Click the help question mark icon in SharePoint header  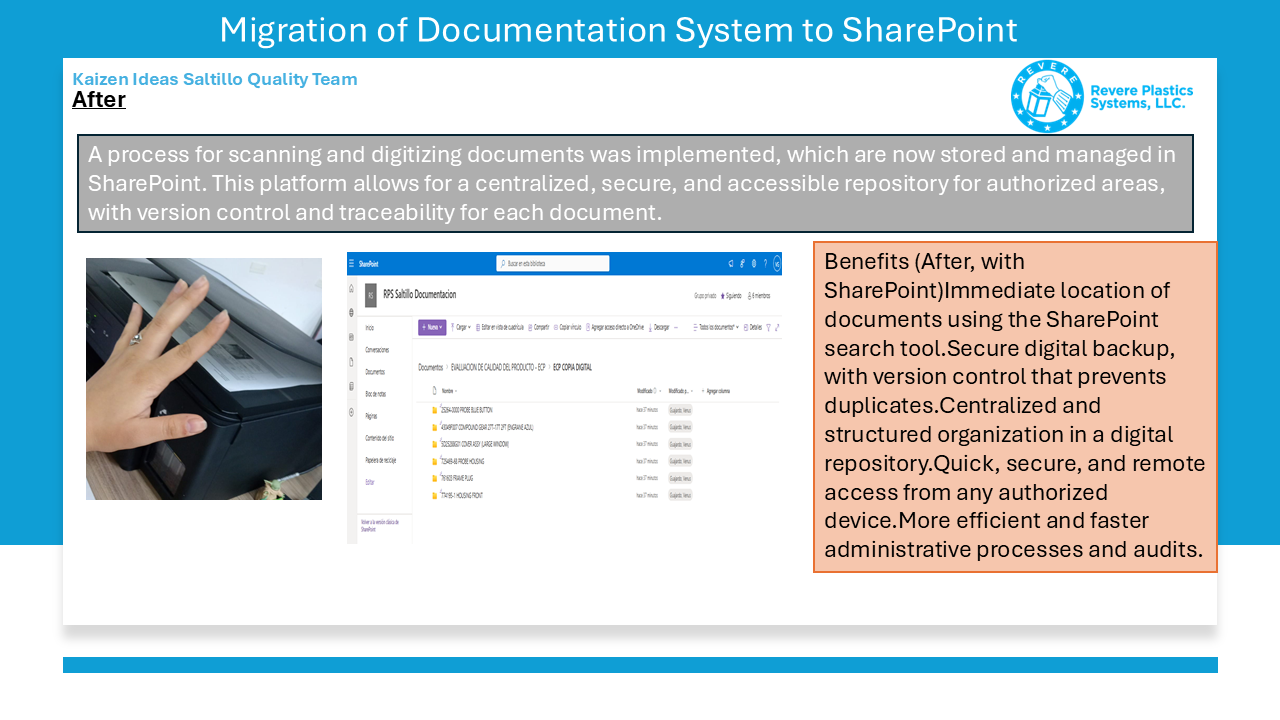(765, 264)
